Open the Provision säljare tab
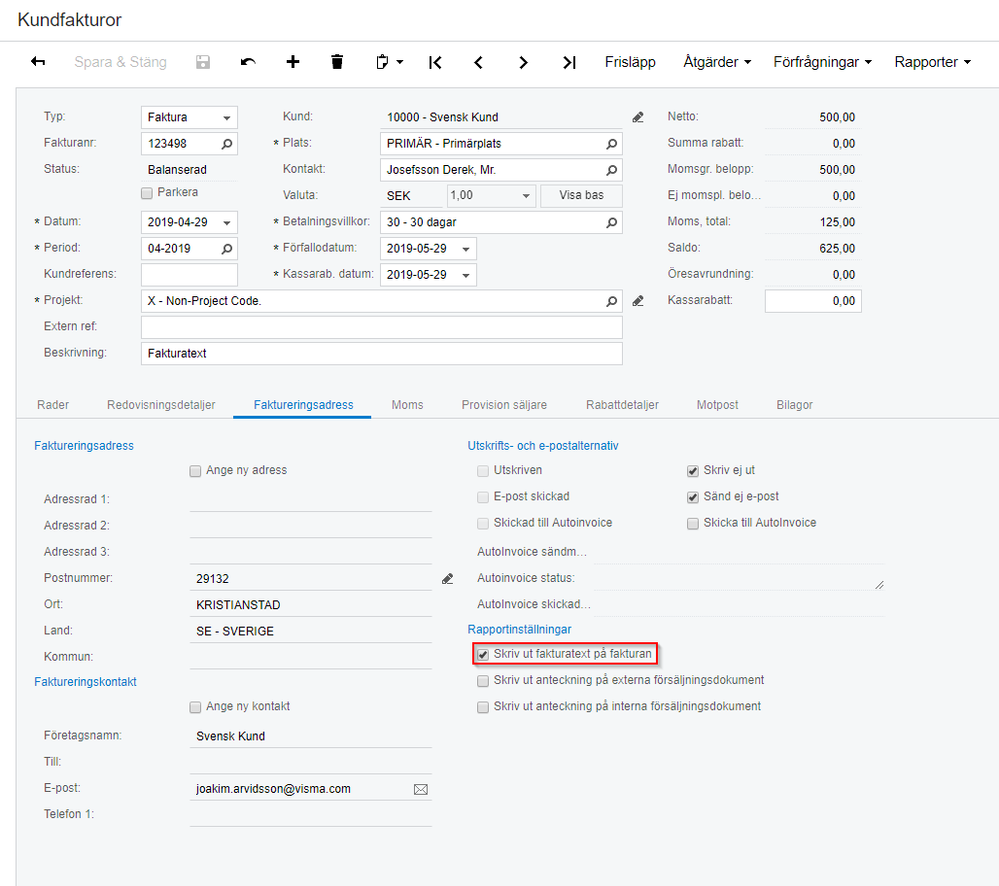The height and width of the screenshot is (886, 999). click(x=504, y=404)
